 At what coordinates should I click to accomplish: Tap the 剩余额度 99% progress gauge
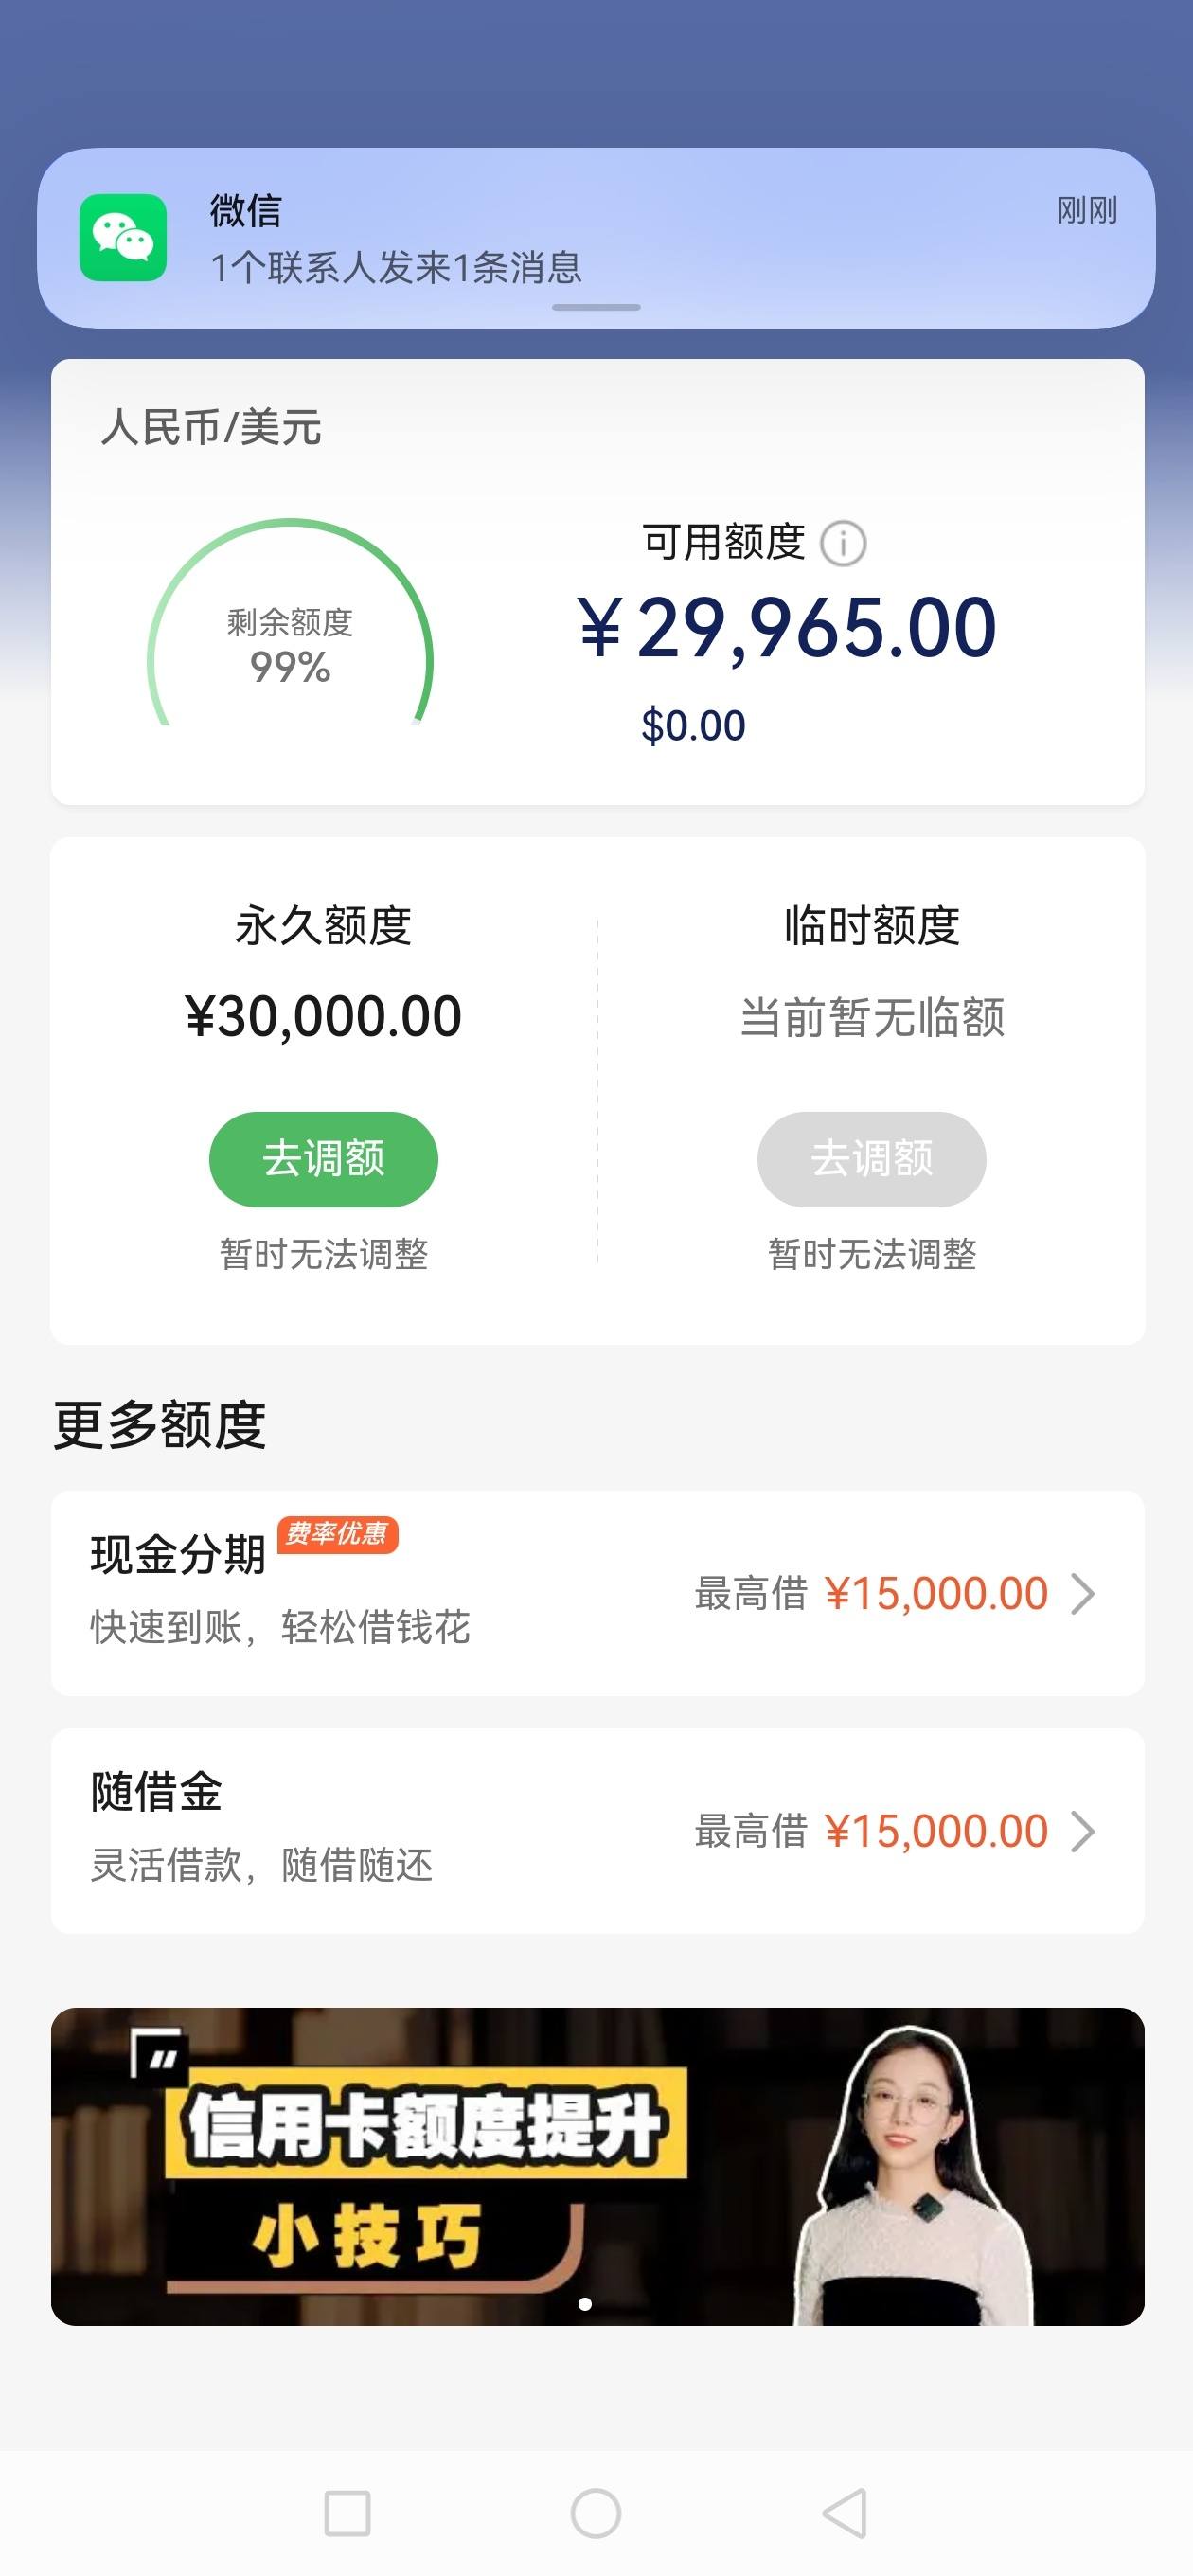coord(290,623)
